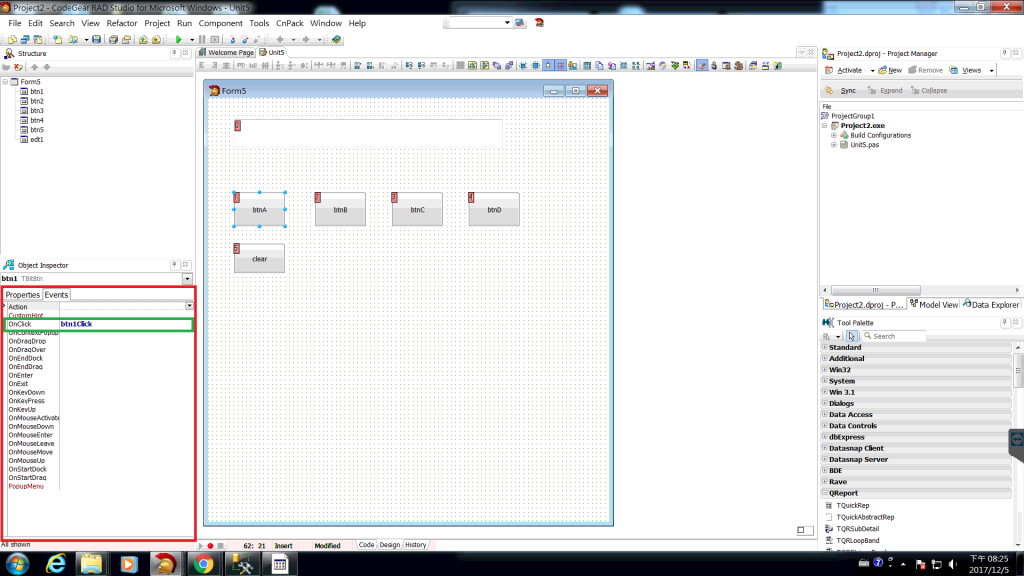Click the helmet icon beside desktop layout combo

[x=539, y=23]
